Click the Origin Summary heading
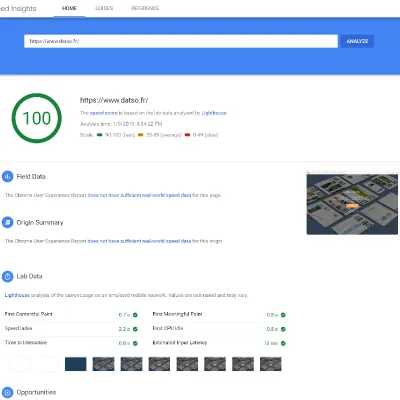 click(x=40, y=223)
